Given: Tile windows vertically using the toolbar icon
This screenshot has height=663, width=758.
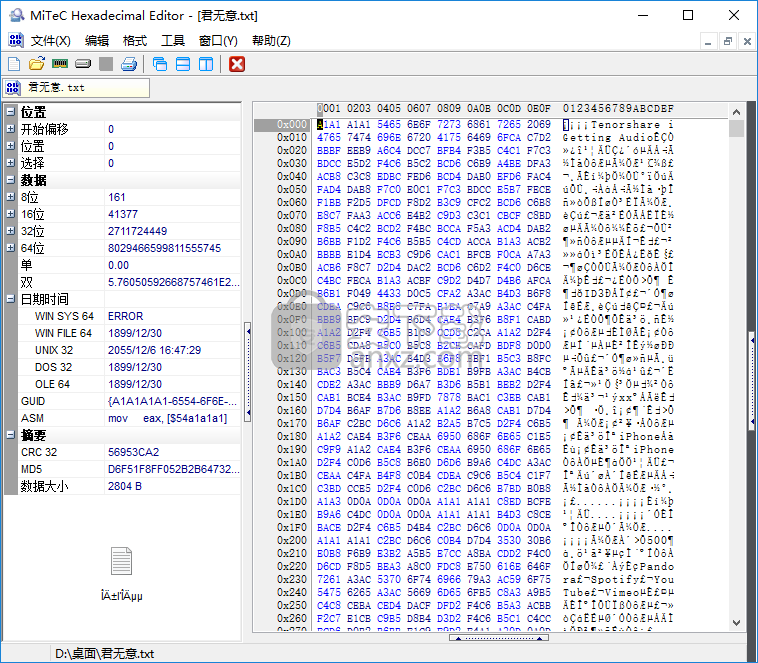Looking at the screenshot, I should [x=206, y=64].
